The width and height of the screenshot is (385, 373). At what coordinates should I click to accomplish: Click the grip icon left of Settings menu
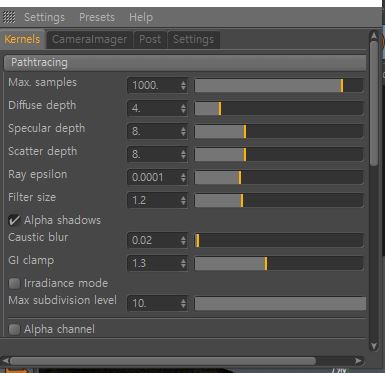(9, 17)
